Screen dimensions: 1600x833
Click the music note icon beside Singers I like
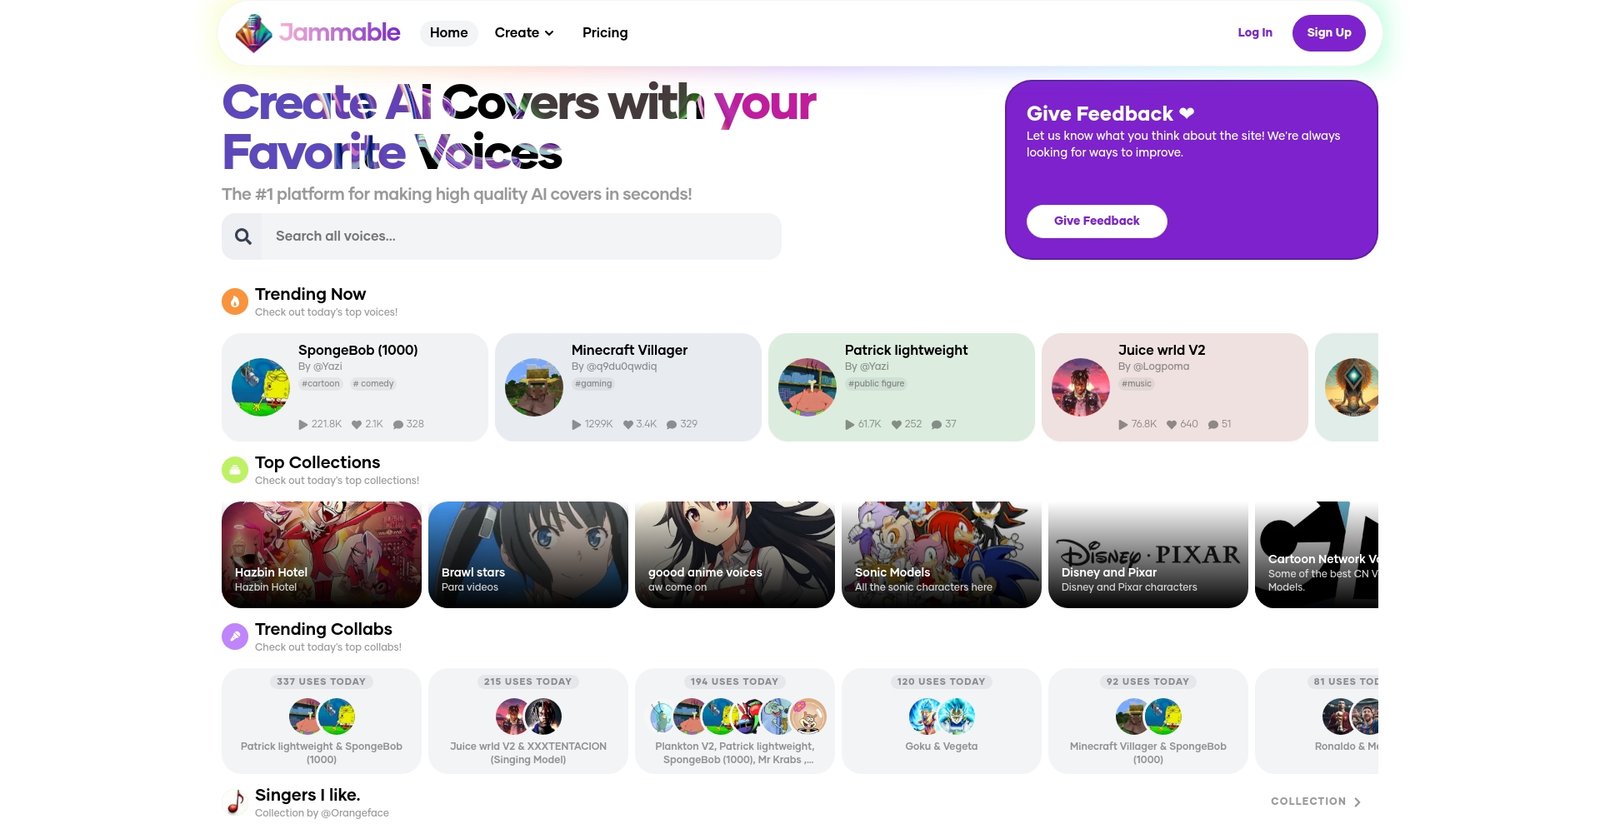point(235,802)
